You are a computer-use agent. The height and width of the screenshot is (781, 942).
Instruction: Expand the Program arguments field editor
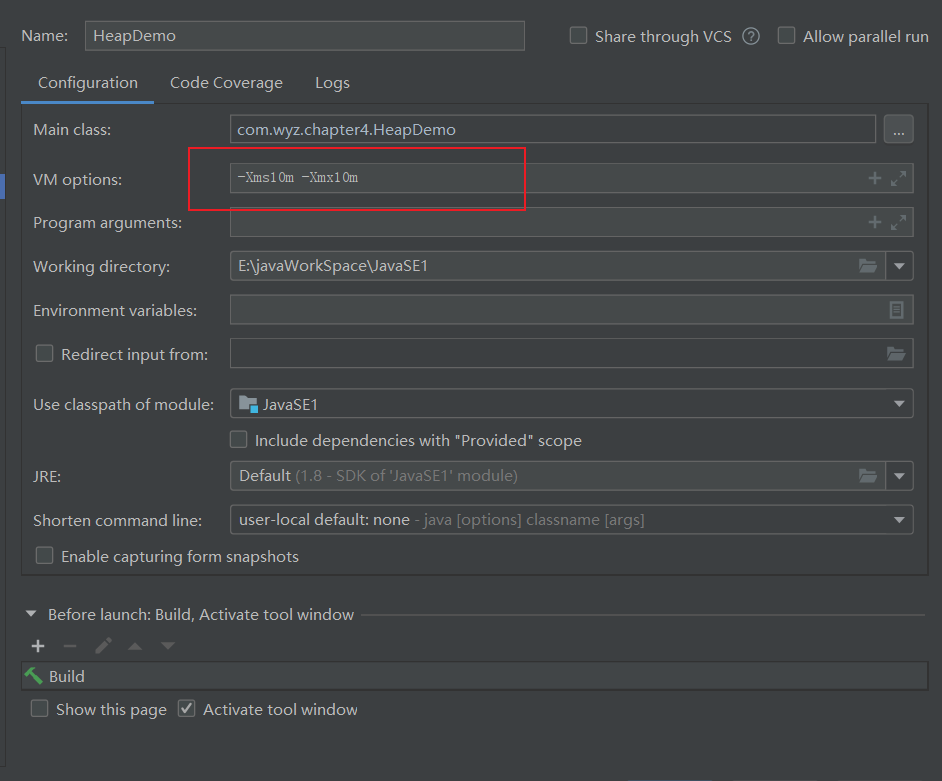point(898,223)
